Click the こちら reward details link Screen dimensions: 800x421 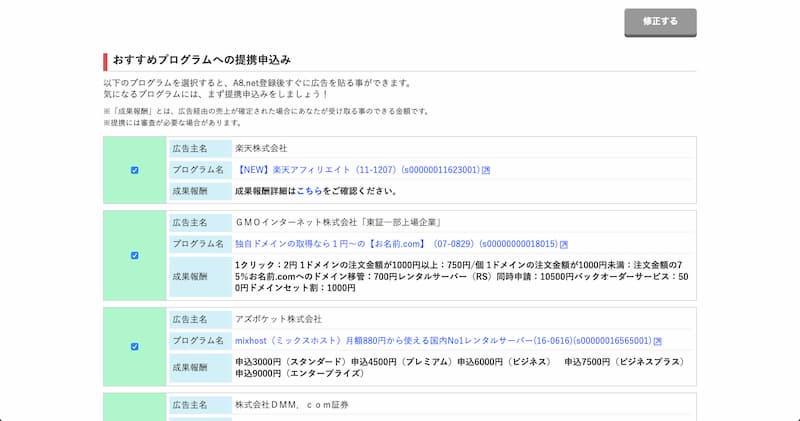[309, 191]
